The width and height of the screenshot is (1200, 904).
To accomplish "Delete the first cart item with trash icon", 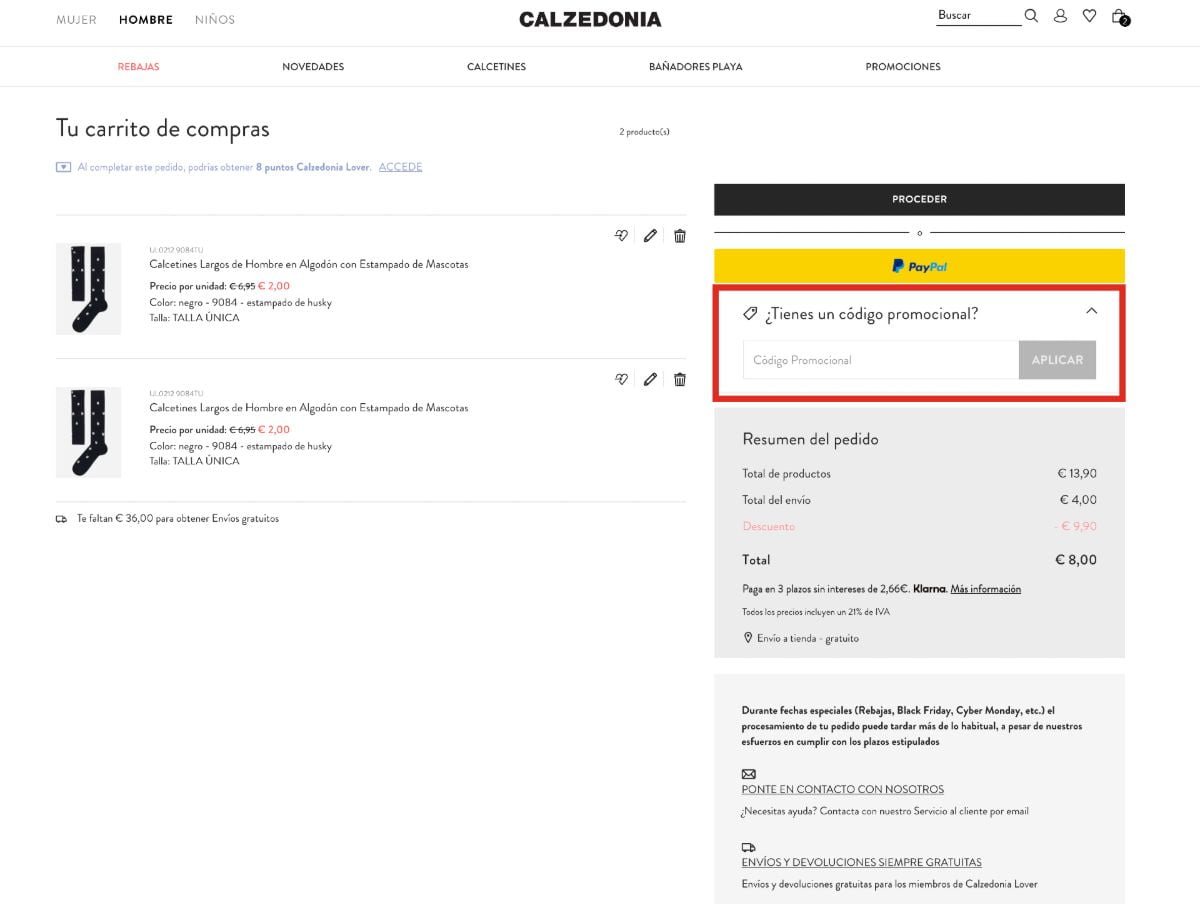I will pos(680,236).
